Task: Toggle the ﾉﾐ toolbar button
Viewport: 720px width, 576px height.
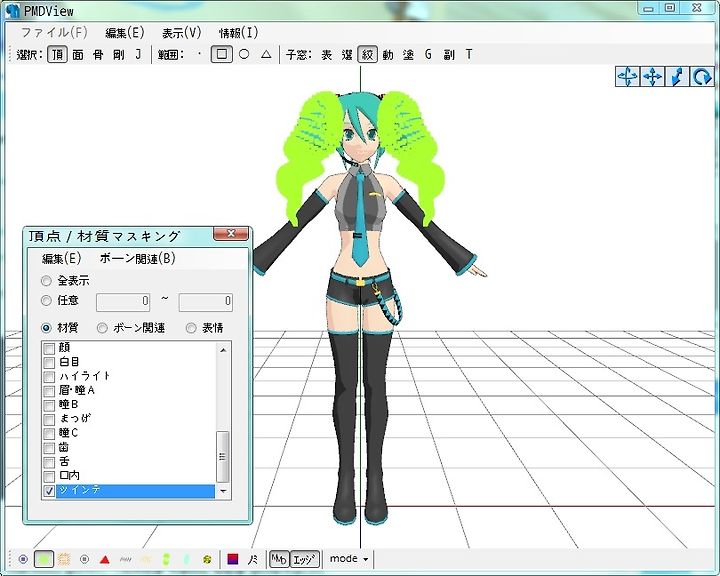Action: (x=253, y=559)
